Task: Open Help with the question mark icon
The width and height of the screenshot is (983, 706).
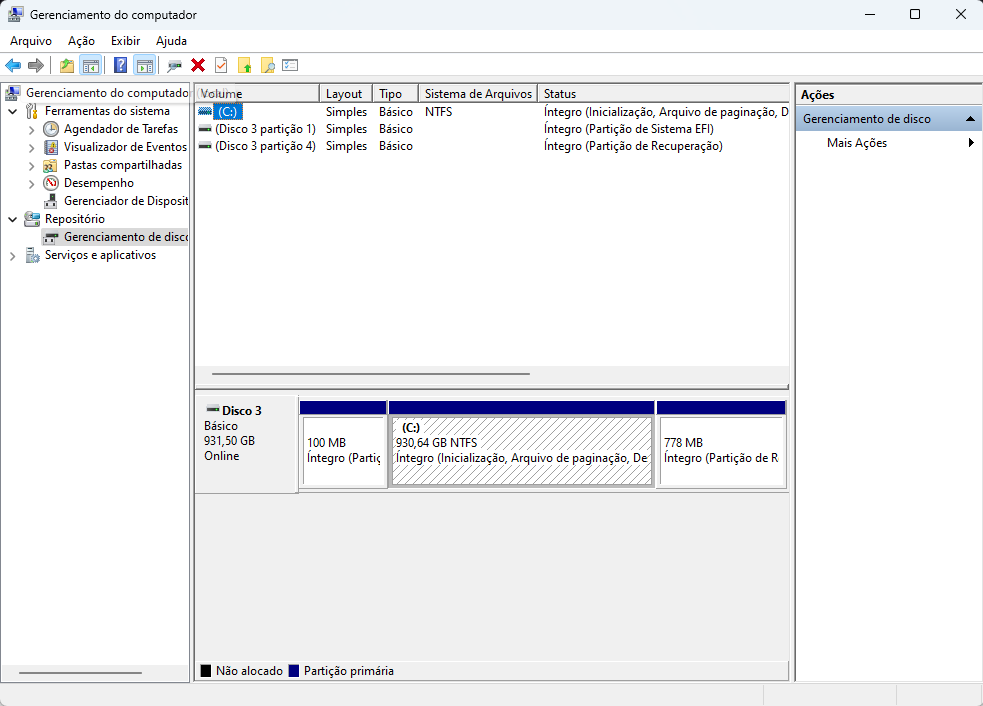Action: pyautogui.click(x=120, y=65)
